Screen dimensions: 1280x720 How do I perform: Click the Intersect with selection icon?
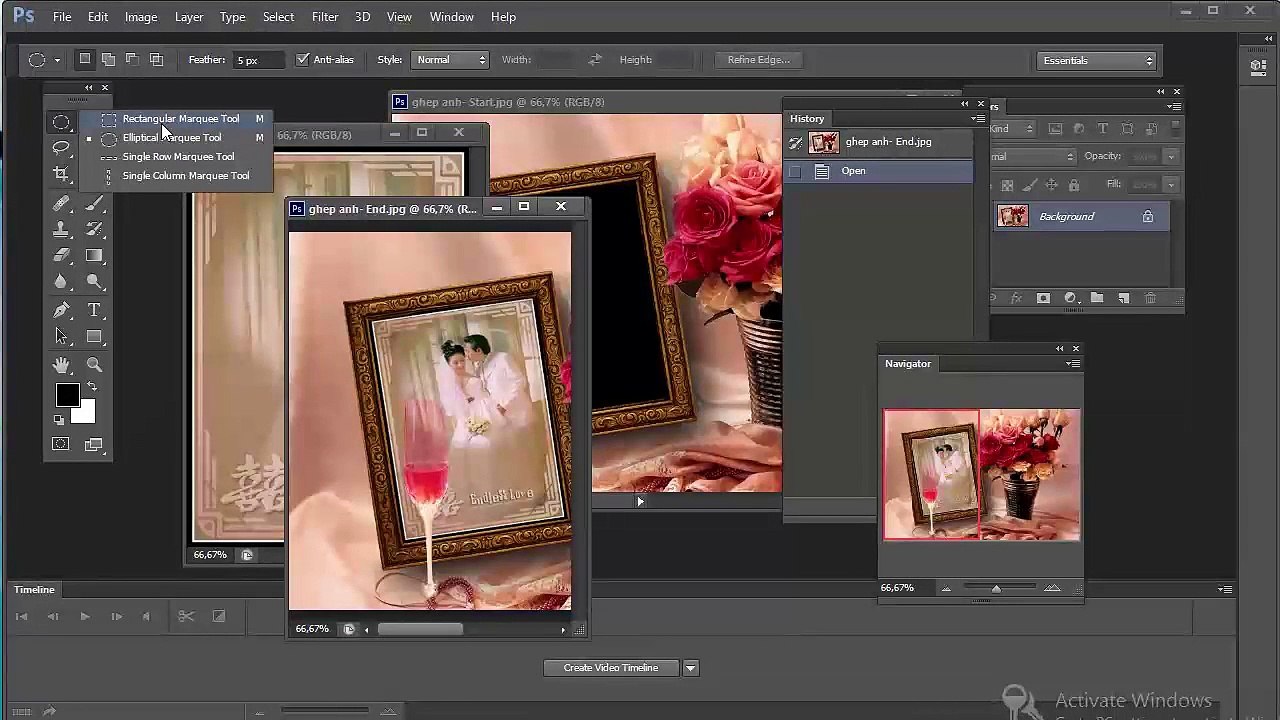(x=156, y=59)
